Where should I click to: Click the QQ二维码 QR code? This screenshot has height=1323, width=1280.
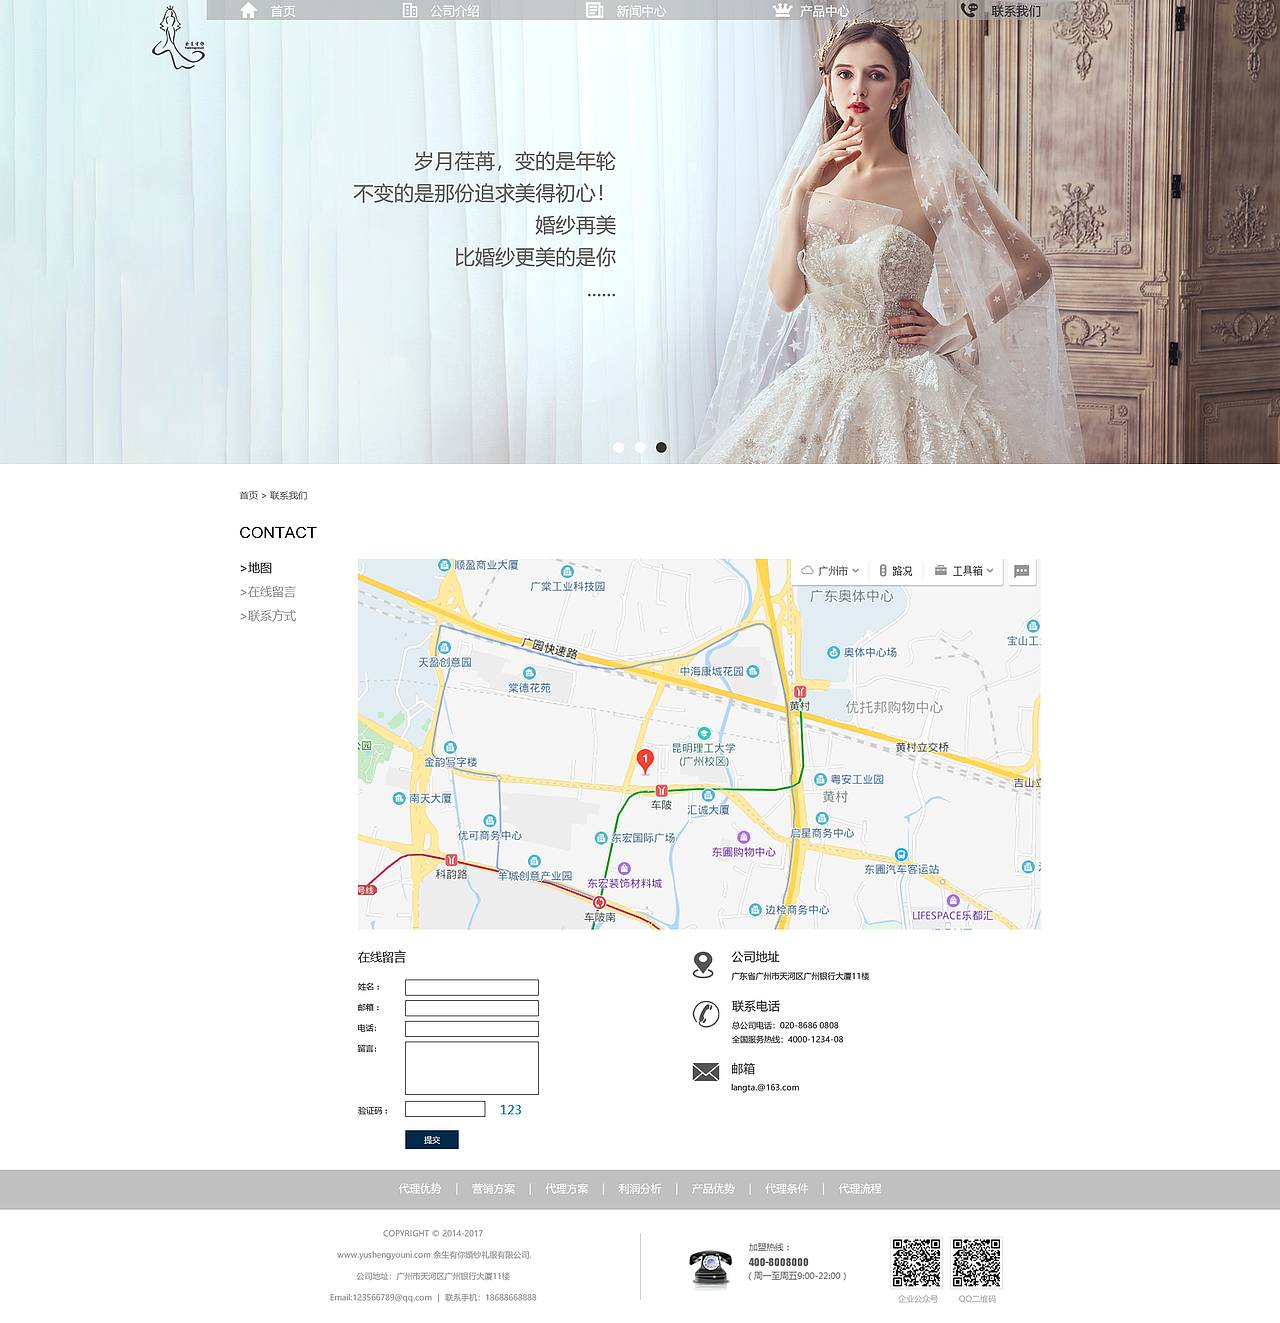(x=977, y=1263)
